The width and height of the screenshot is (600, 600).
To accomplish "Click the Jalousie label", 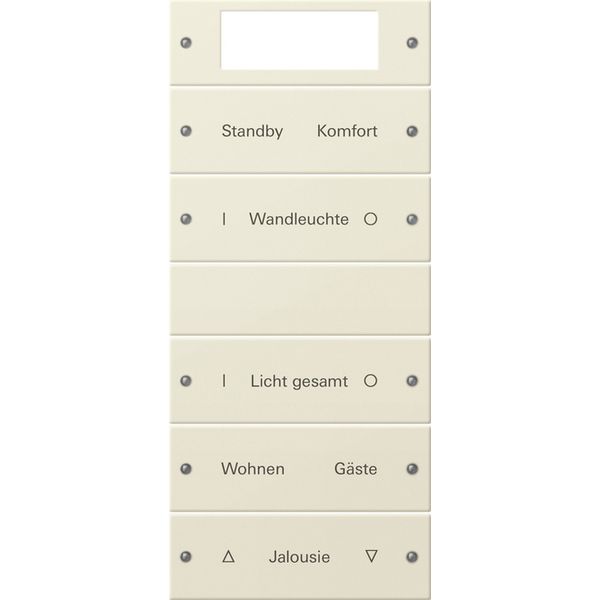I will (299, 557).
